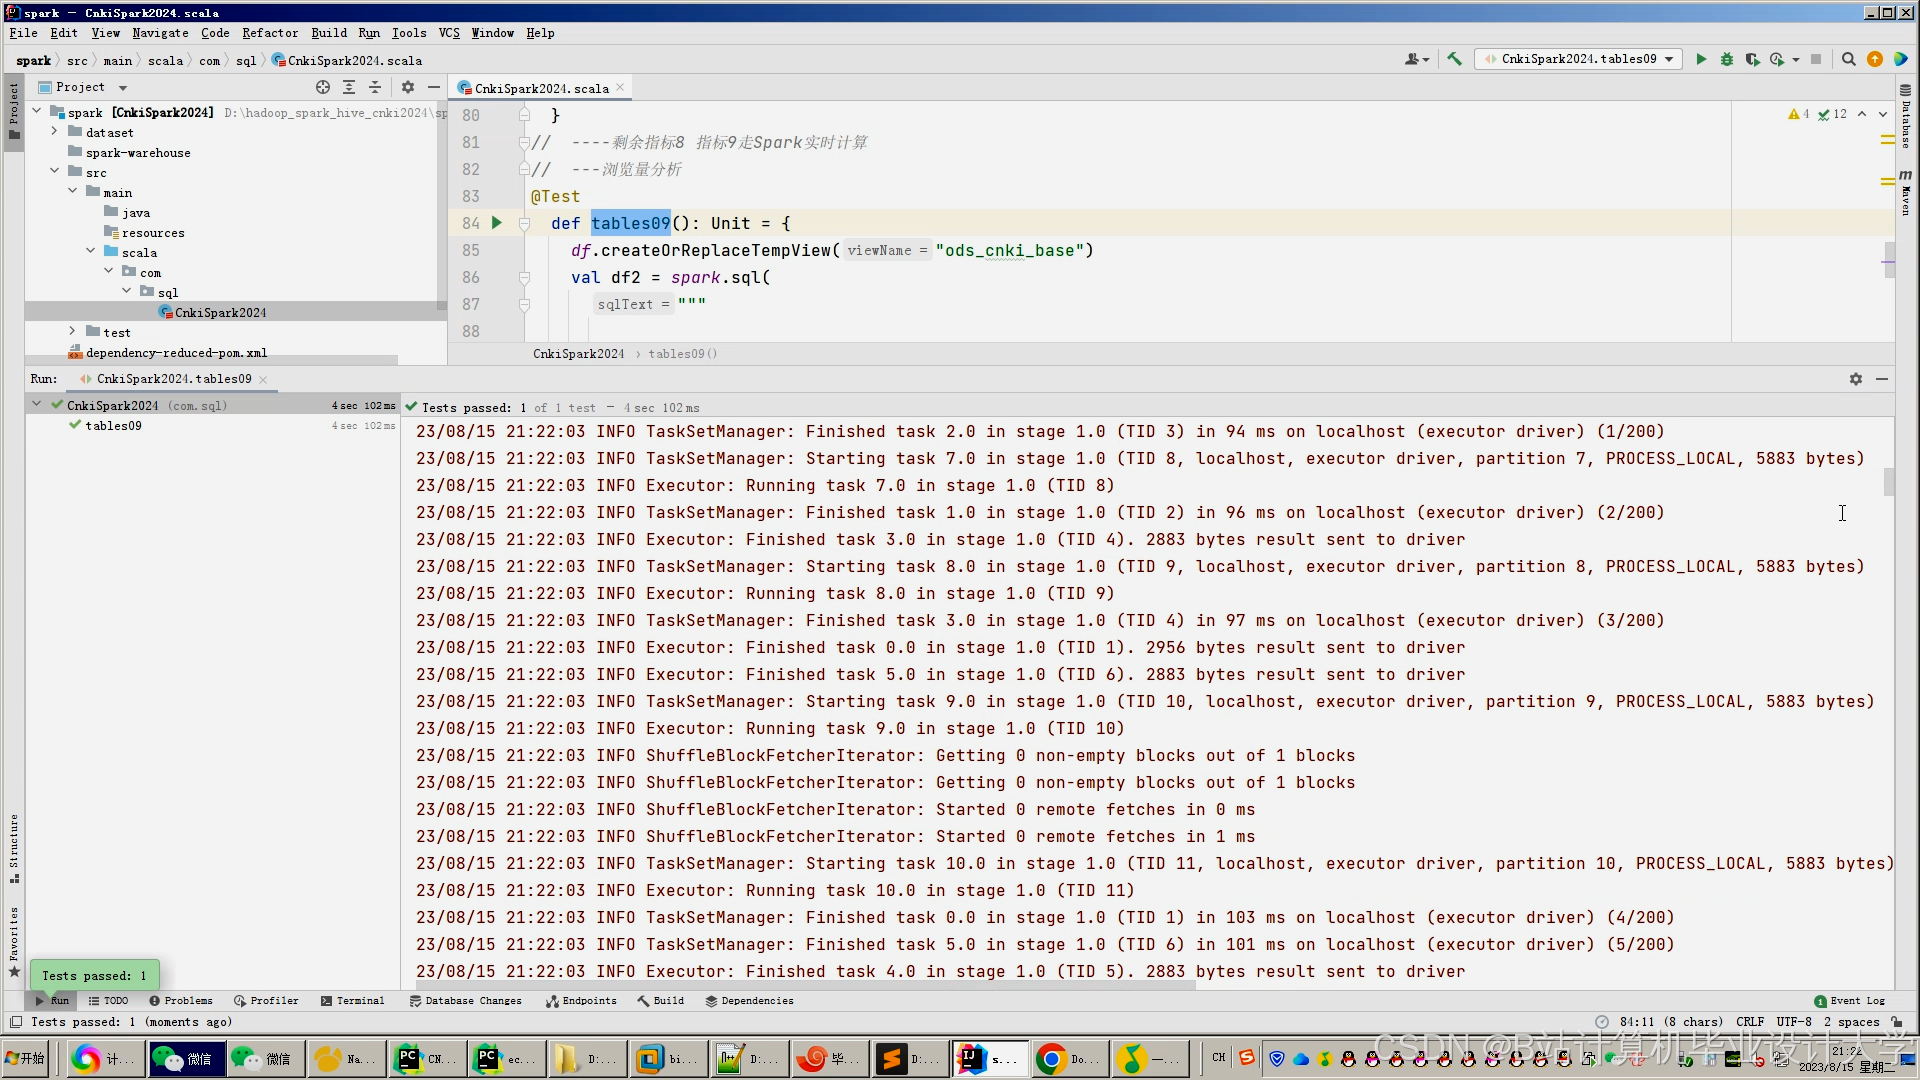Viewport: 1920px width, 1080px height.
Task: Switch to the Terminal tool window tab
Action: click(353, 1000)
